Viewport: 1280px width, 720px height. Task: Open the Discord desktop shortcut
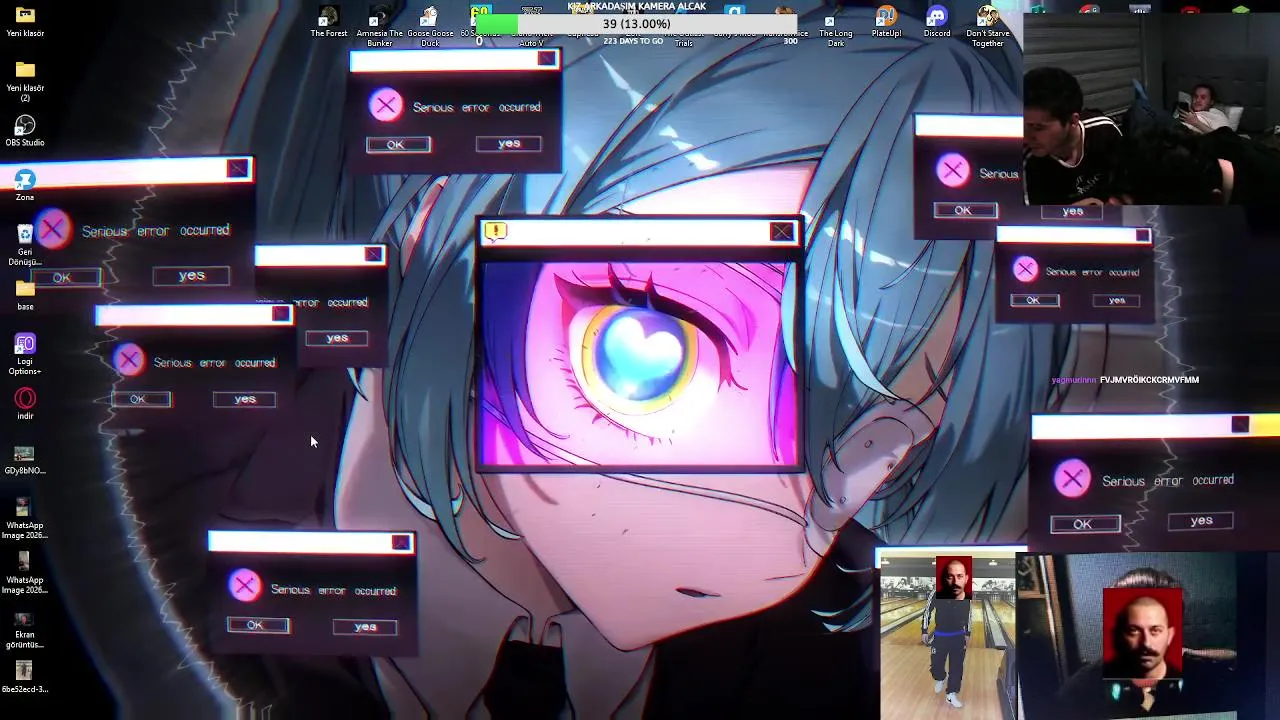tap(937, 22)
